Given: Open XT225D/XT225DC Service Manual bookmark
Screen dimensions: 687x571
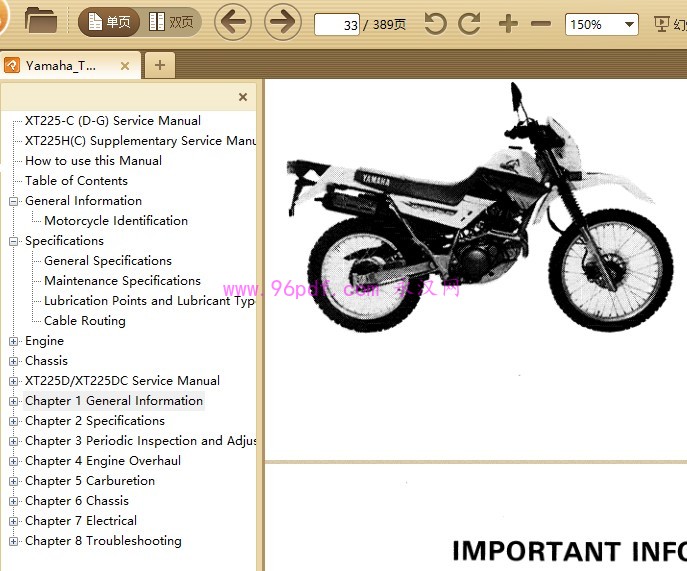Looking at the screenshot, I should coord(122,381).
